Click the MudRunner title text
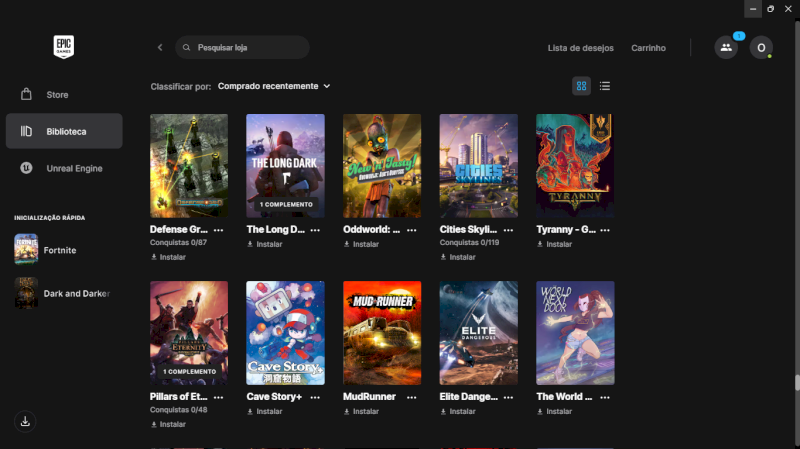The width and height of the screenshot is (800, 449). [x=369, y=396]
